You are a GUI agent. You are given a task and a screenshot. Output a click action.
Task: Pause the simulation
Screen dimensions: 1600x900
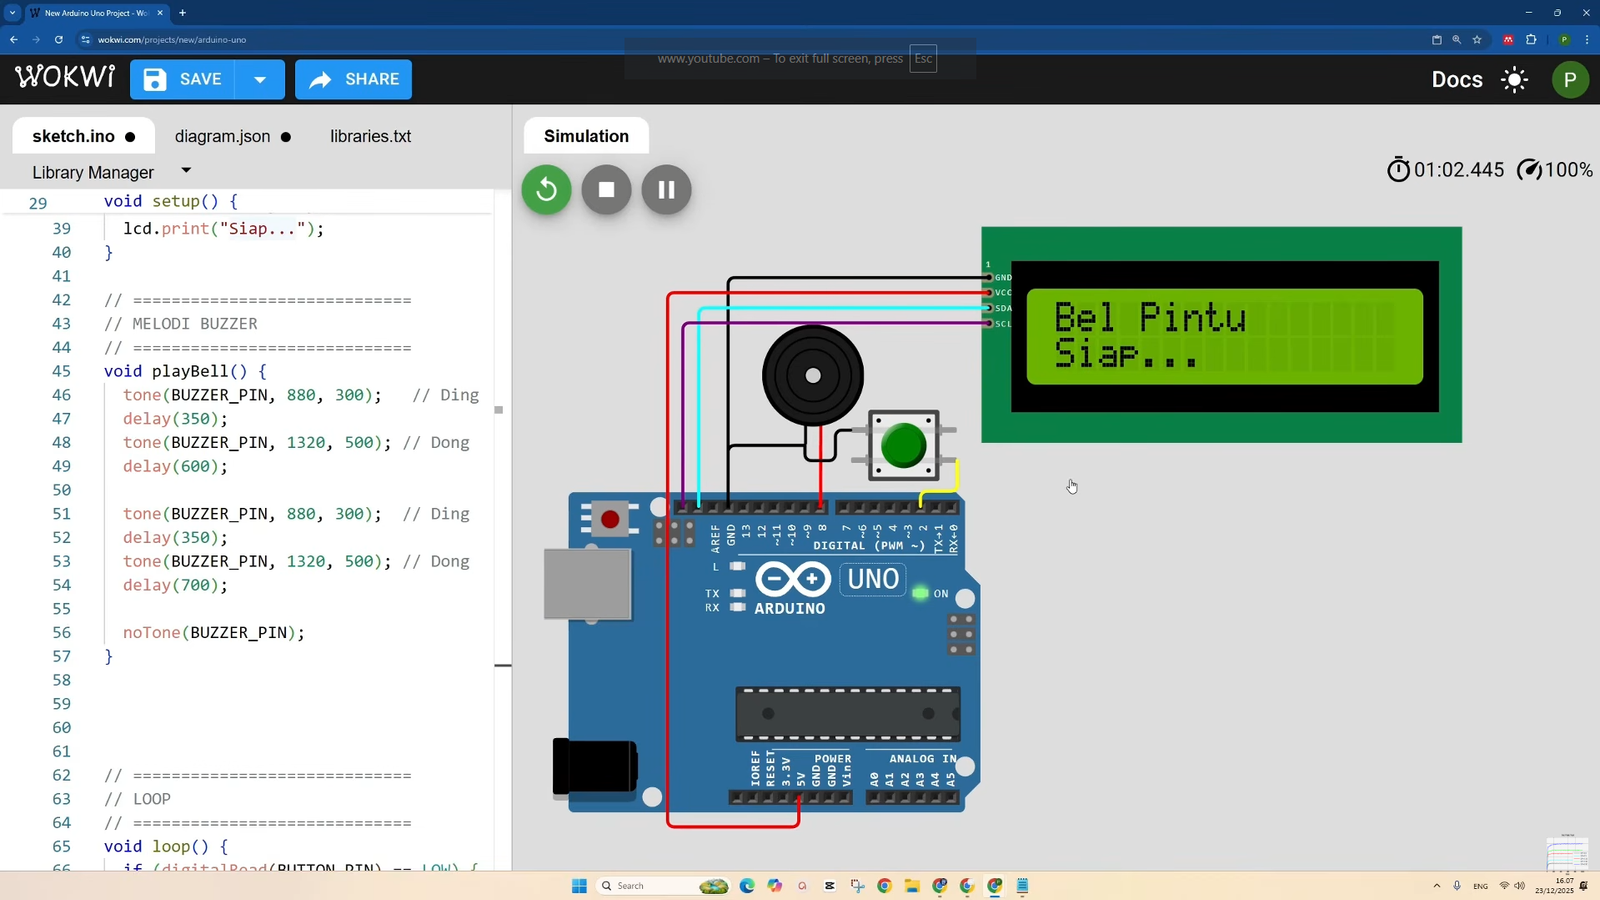click(x=666, y=190)
